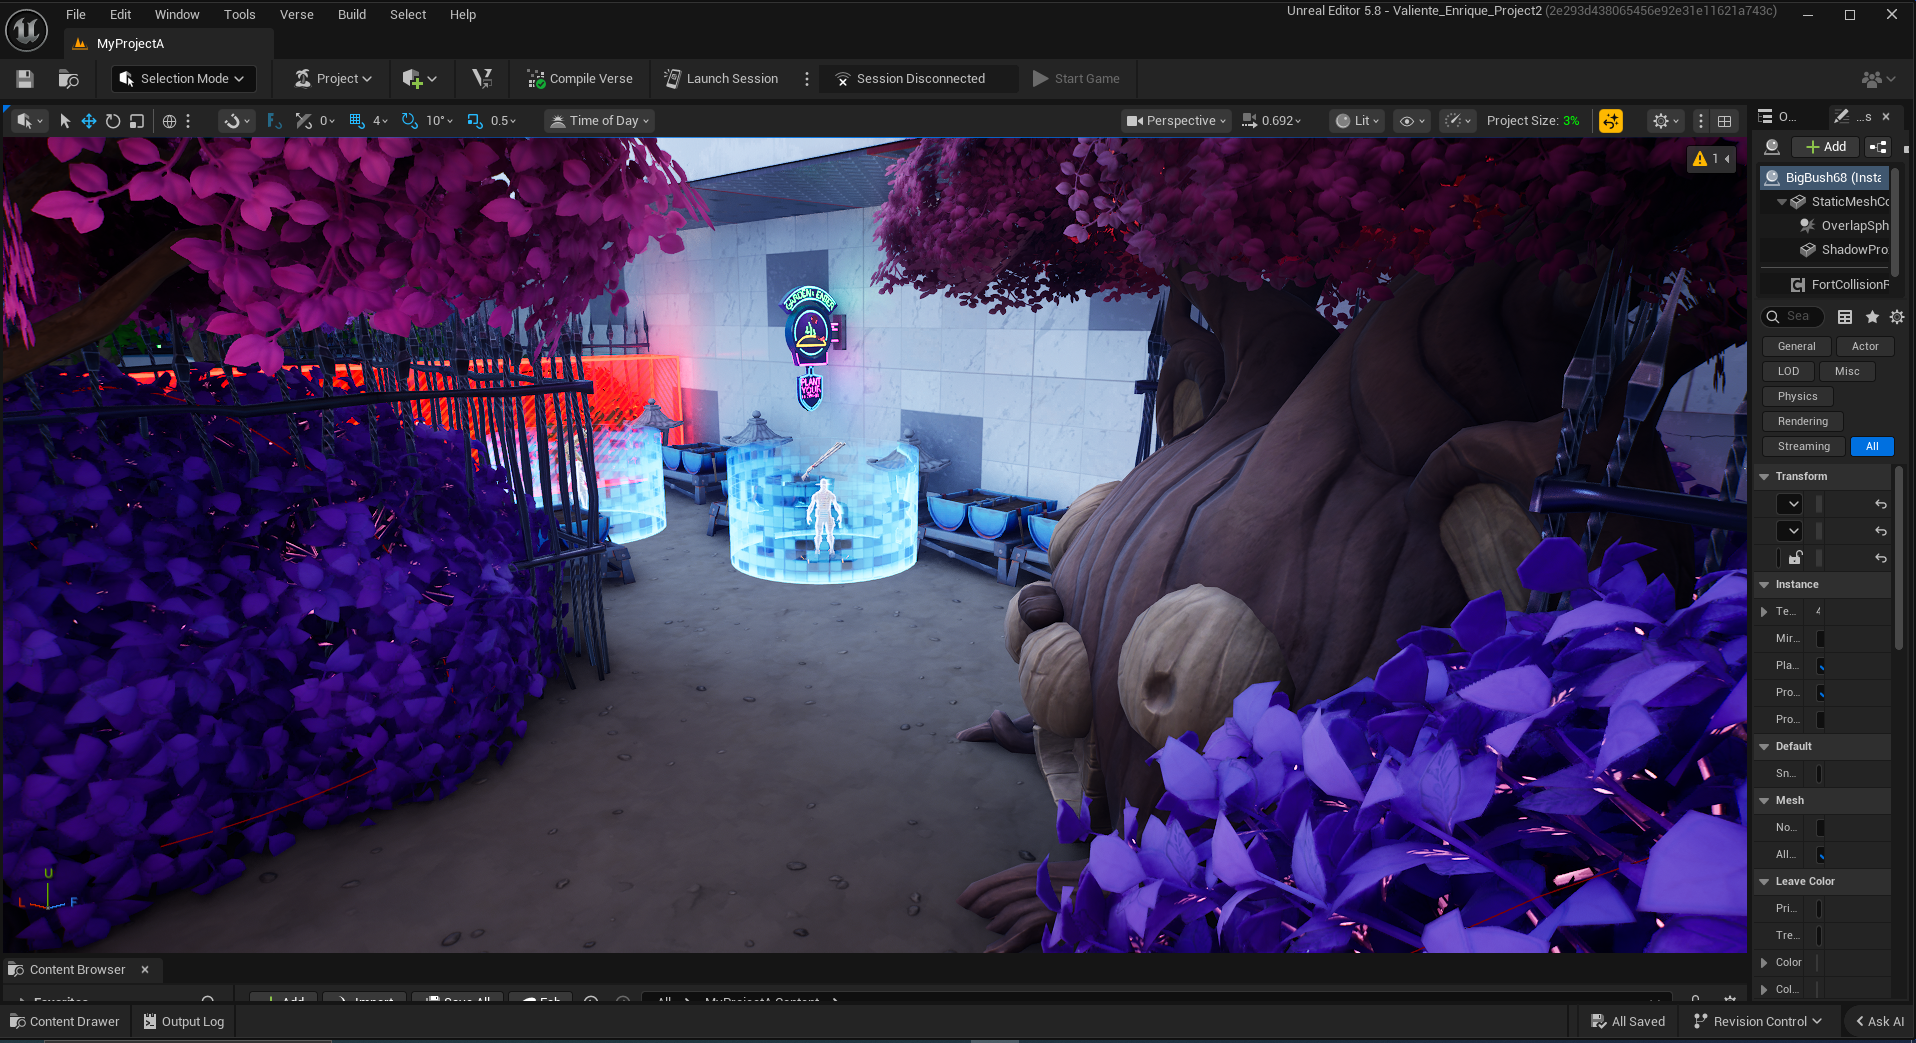Select BigBush68 (Instance) in details tree
1916x1043 pixels.
click(1825, 178)
